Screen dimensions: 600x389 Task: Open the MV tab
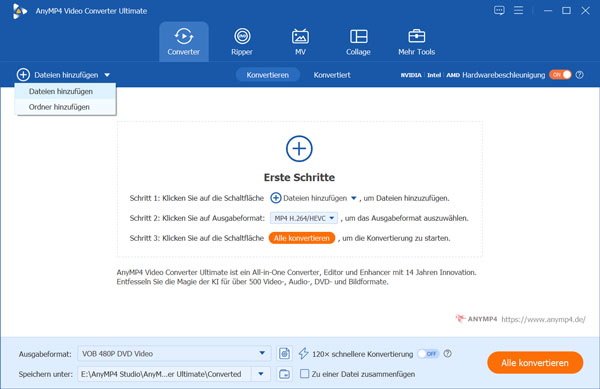(x=300, y=42)
